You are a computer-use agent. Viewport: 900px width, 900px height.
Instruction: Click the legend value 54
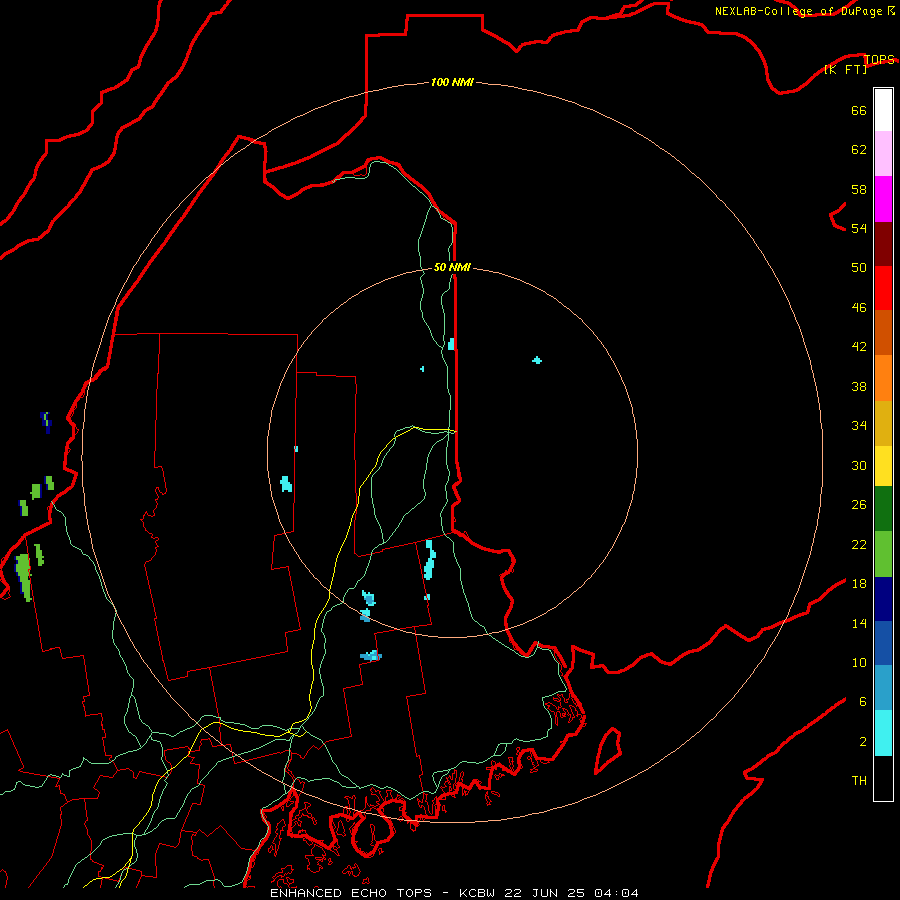coord(859,228)
